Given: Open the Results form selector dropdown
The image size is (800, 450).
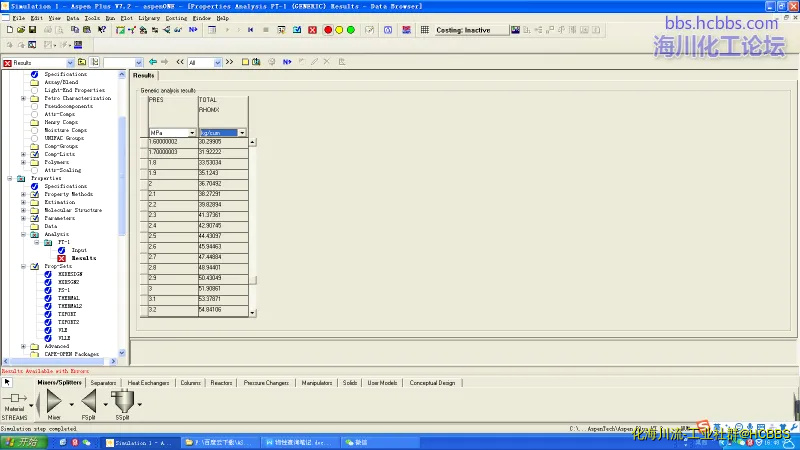Looking at the screenshot, I should 70,63.
